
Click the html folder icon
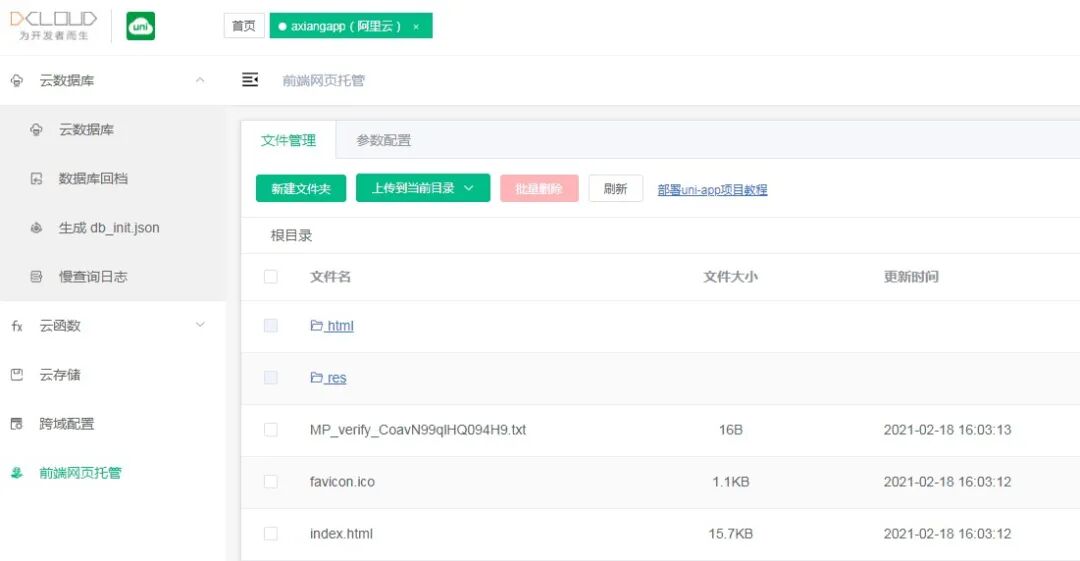pyautogui.click(x=316, y=325)
